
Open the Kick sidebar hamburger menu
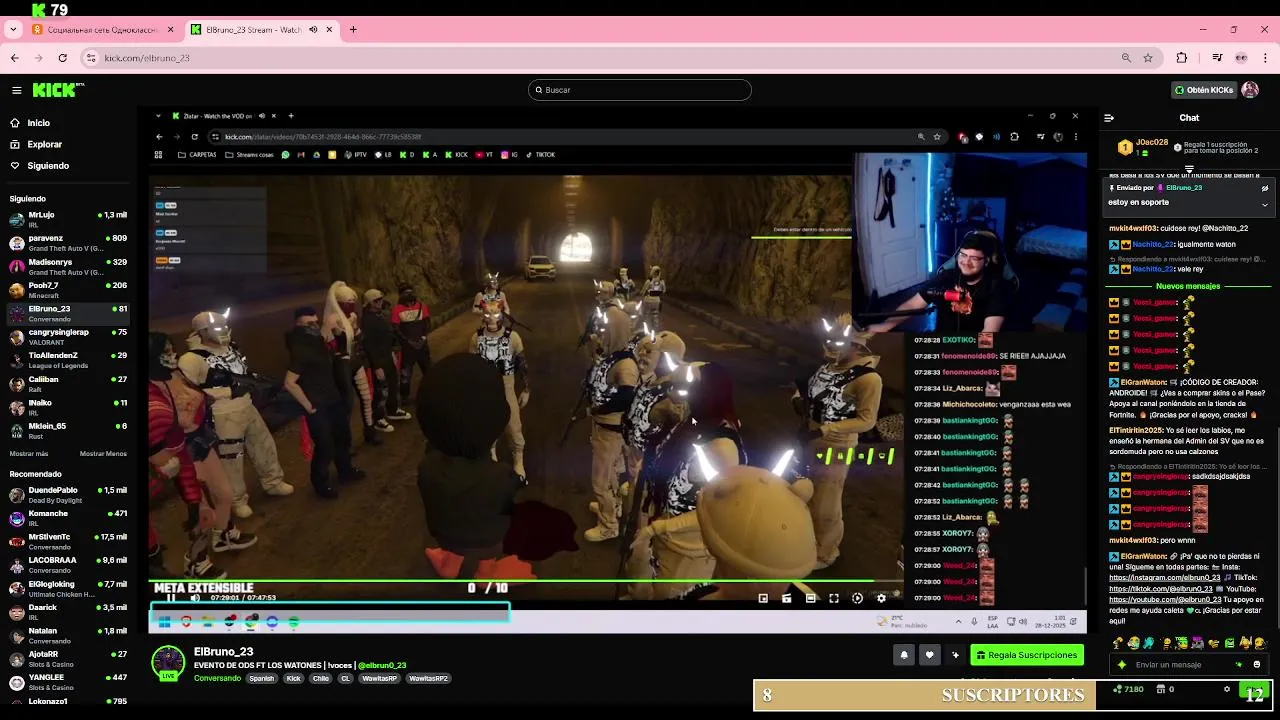(x=16, y=90)
